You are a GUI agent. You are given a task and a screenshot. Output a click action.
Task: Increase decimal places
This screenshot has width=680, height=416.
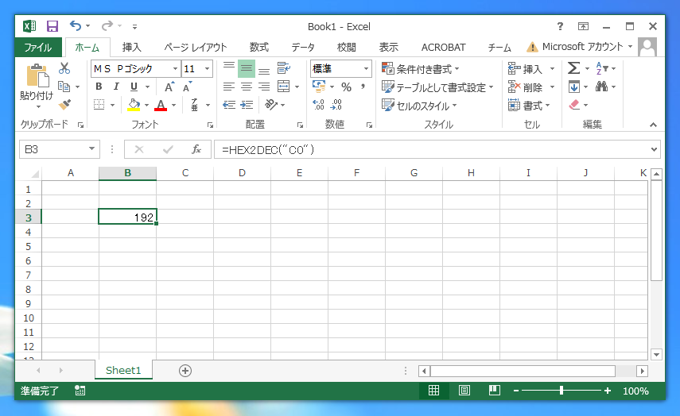(319, 105)
